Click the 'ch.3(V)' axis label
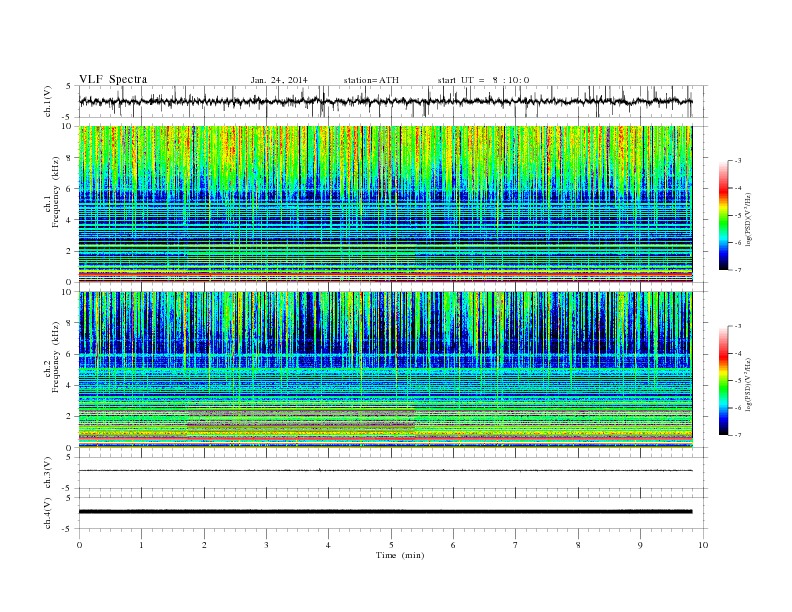 tap(48, 473)
